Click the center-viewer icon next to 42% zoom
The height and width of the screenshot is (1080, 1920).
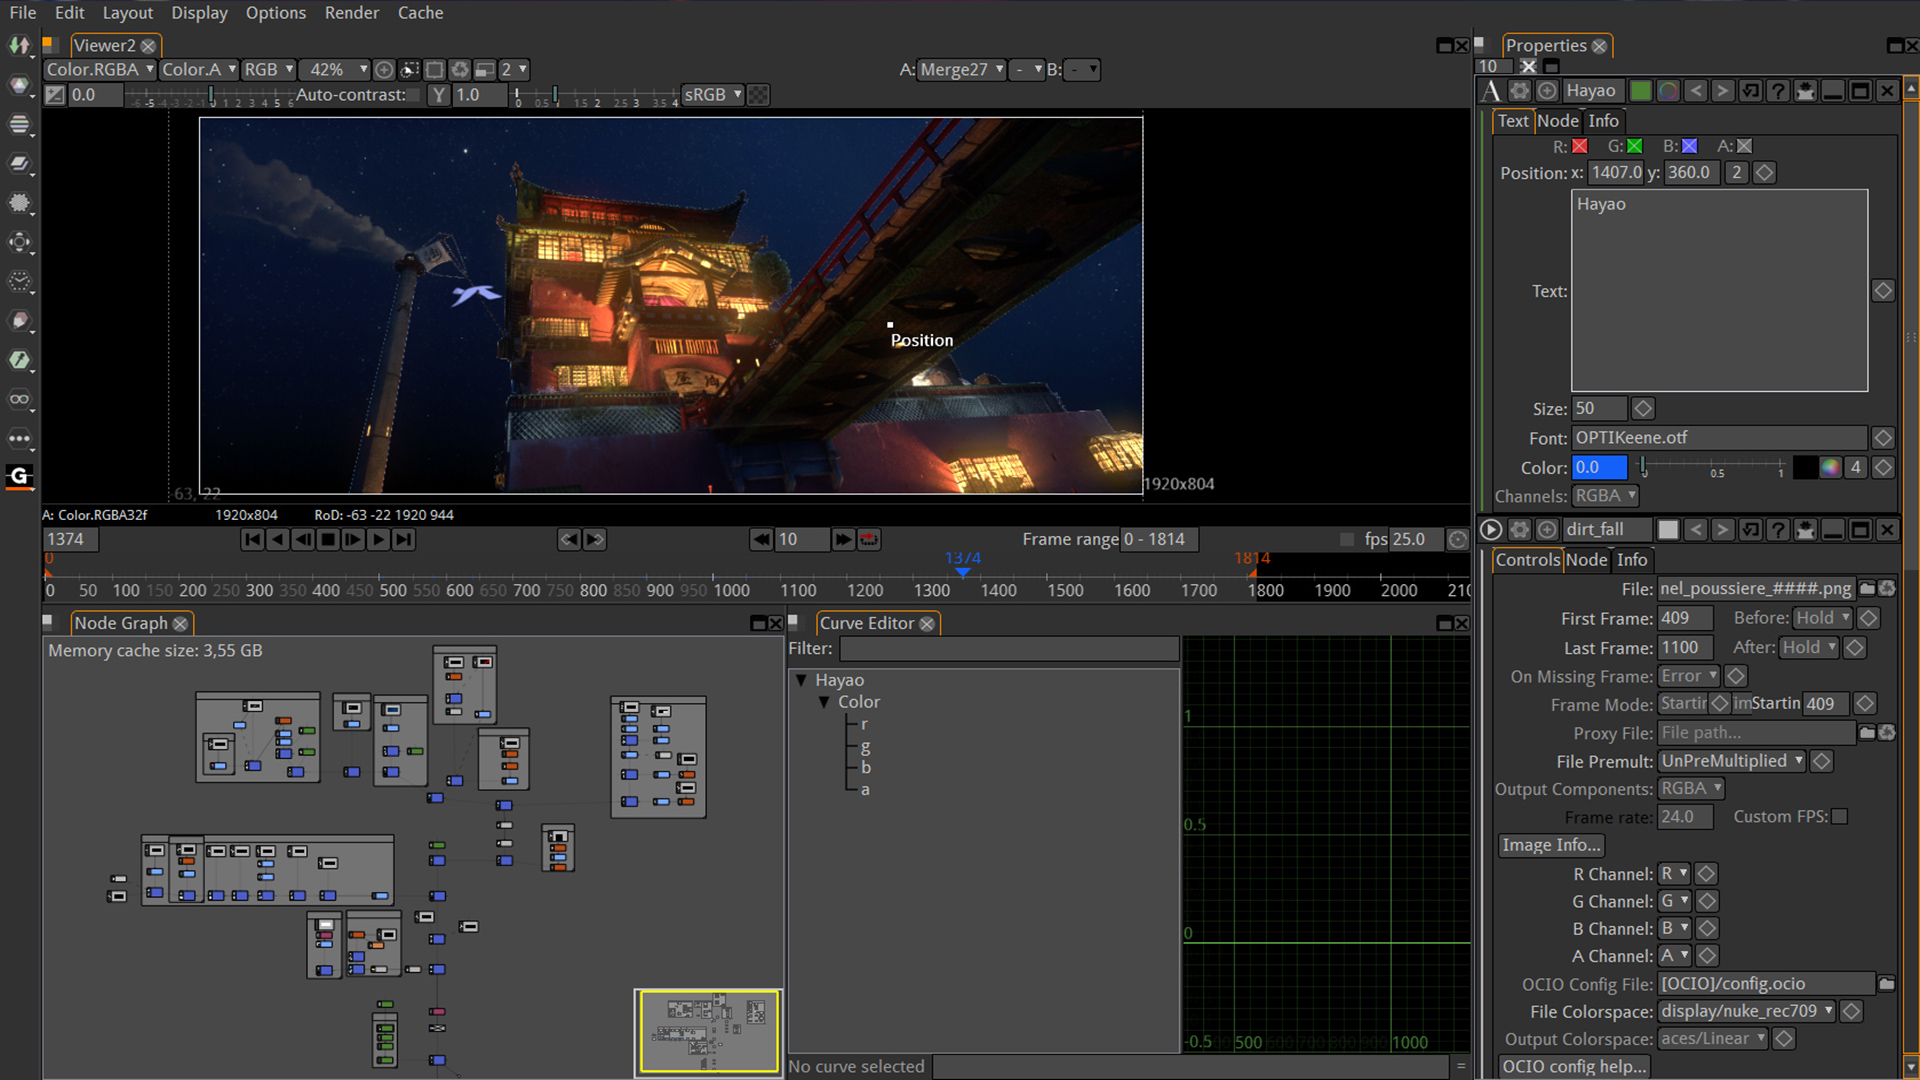[x=384, y=70]
